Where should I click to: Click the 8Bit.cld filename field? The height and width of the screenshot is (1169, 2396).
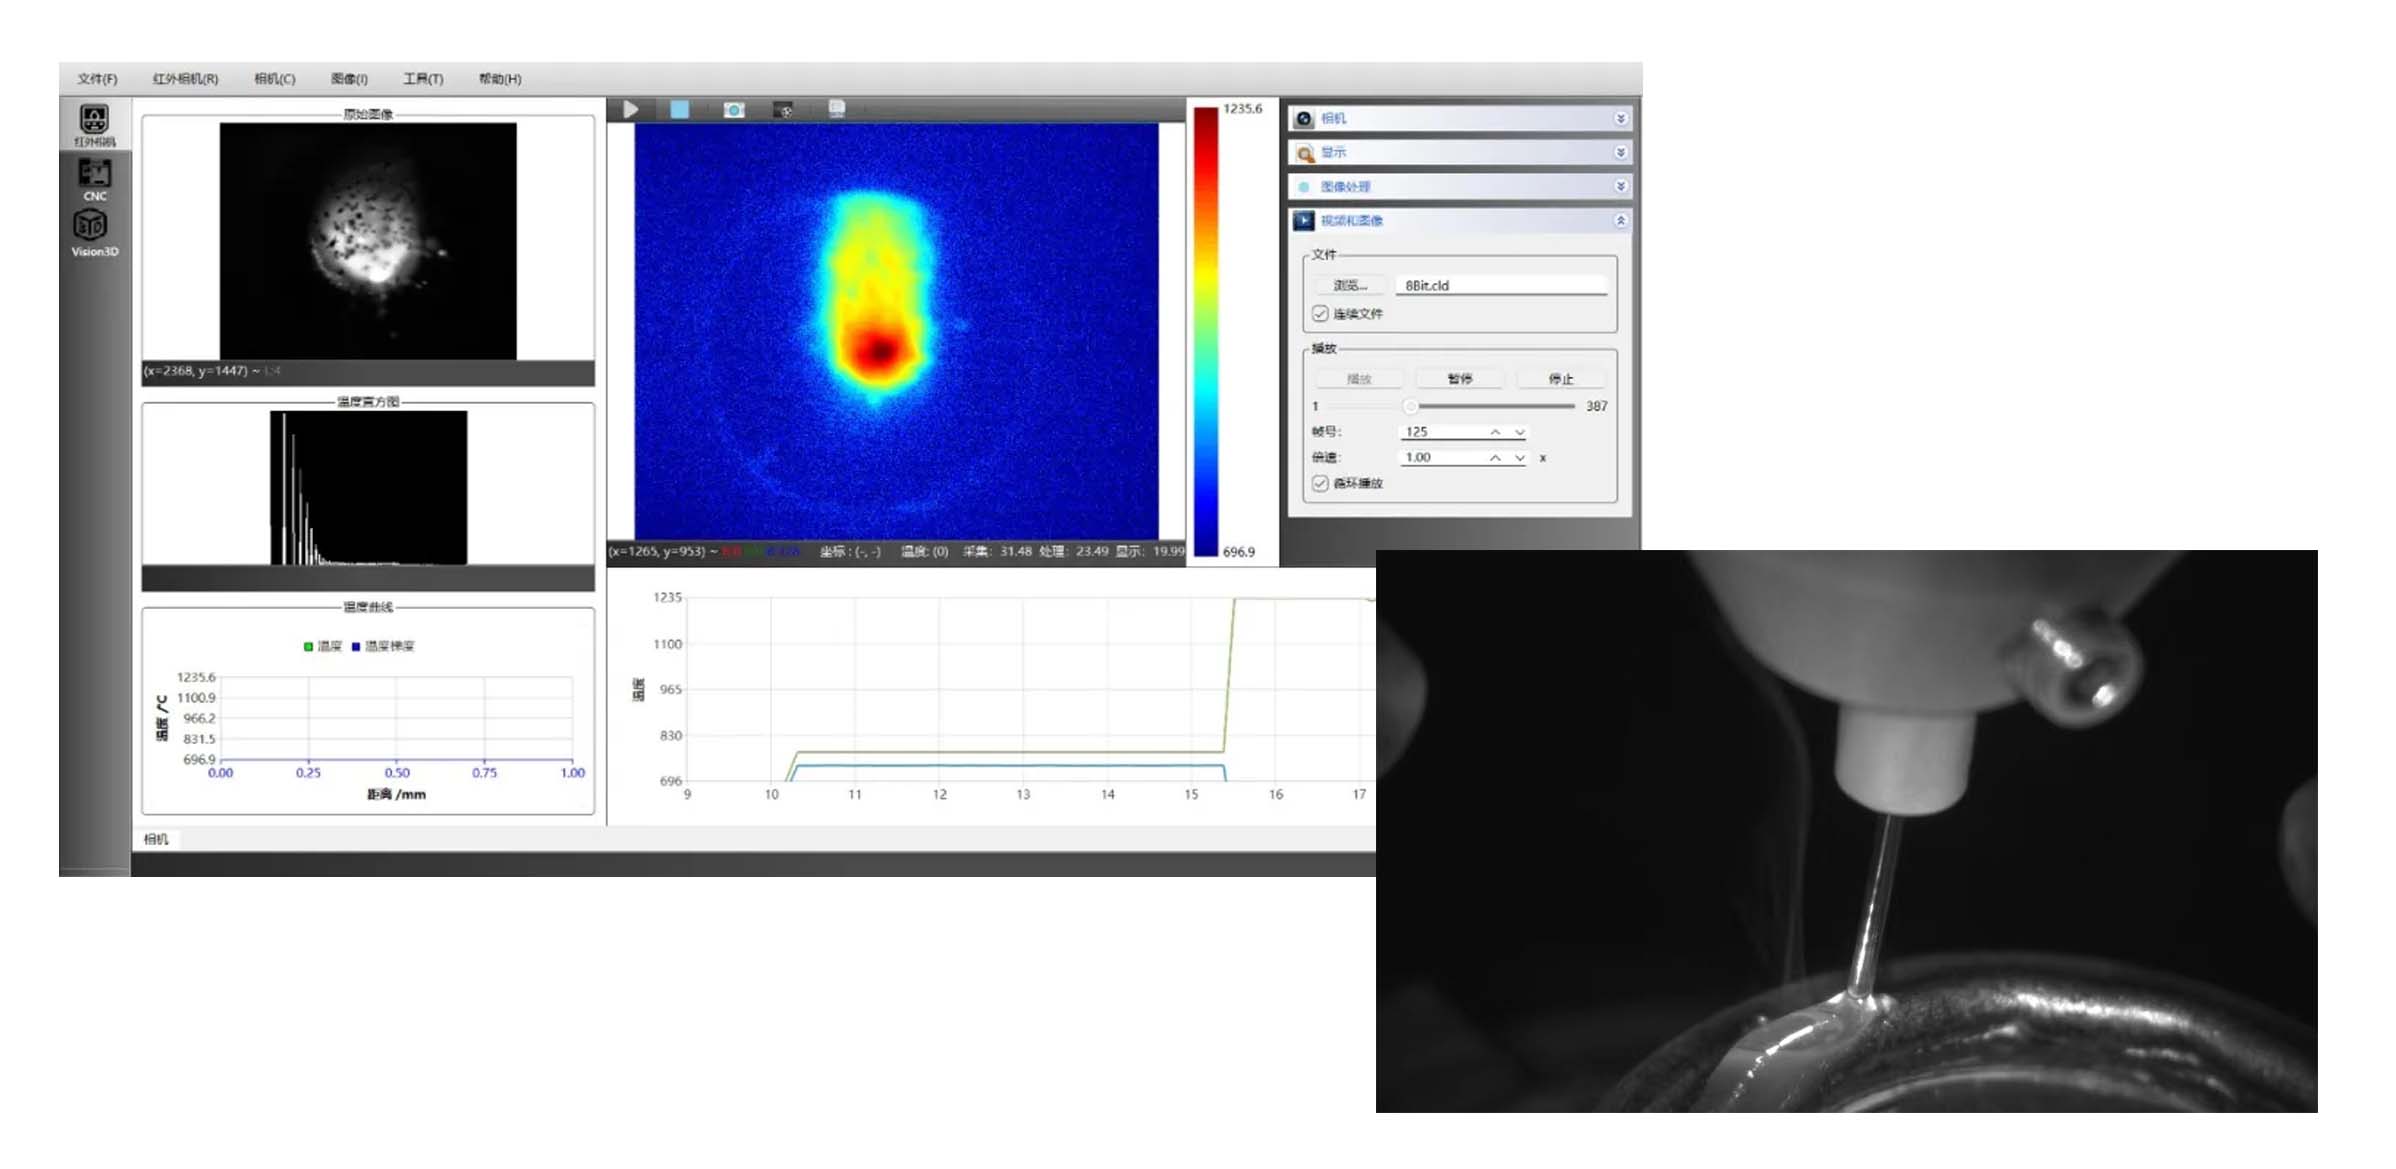(x=1500, y=286)
